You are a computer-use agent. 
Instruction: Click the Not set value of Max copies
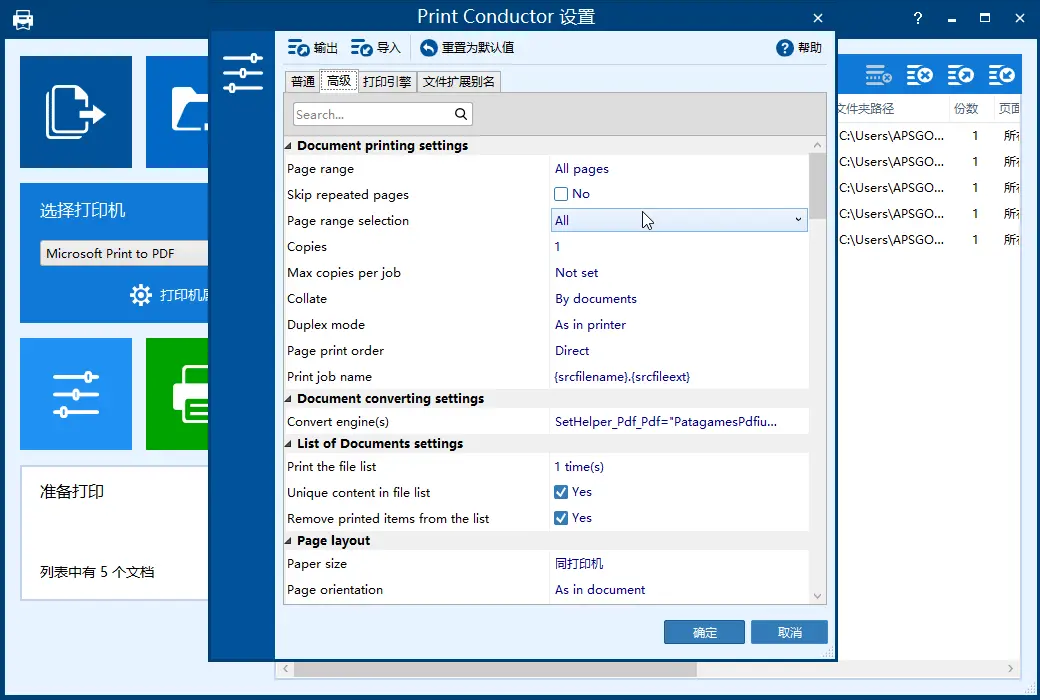point(576,272)
